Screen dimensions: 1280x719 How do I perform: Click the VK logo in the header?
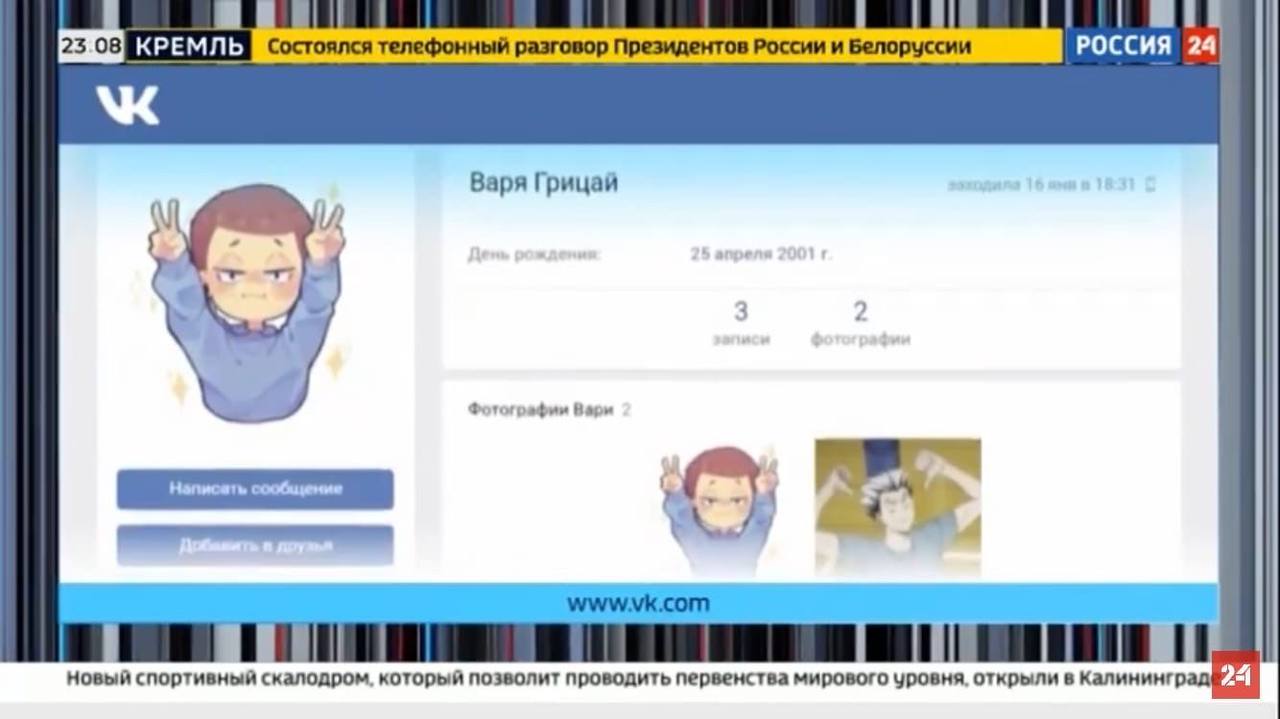[x=127, y=105]
